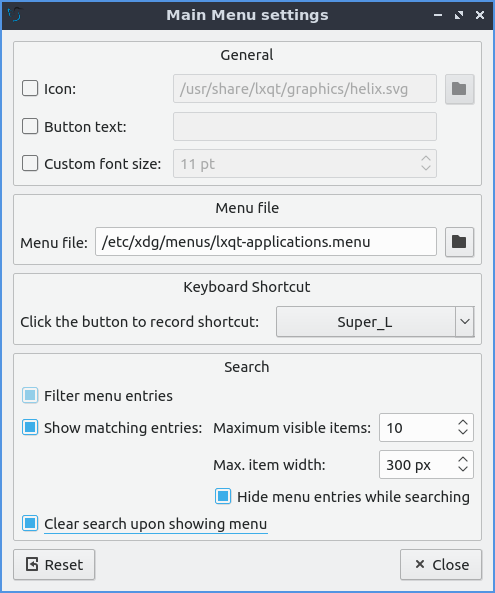The width and height of the screenshot is (495, 593).
Task: Increase Maximum visible items value
Action: (463, 423)
